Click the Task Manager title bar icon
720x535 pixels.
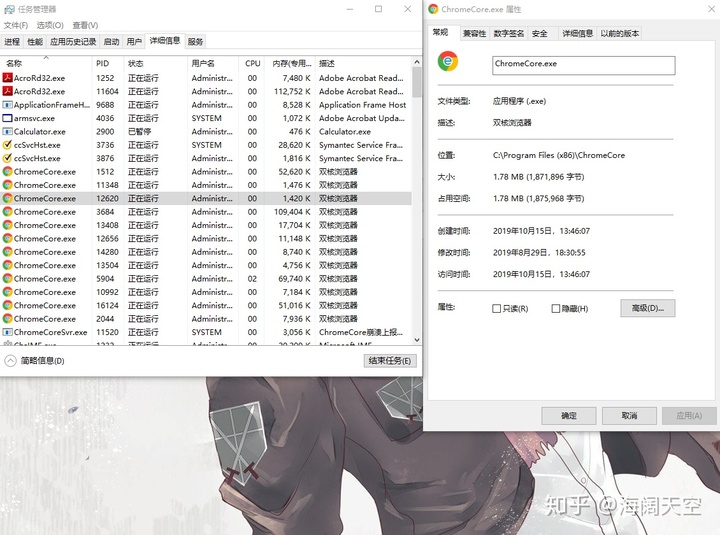9,9
